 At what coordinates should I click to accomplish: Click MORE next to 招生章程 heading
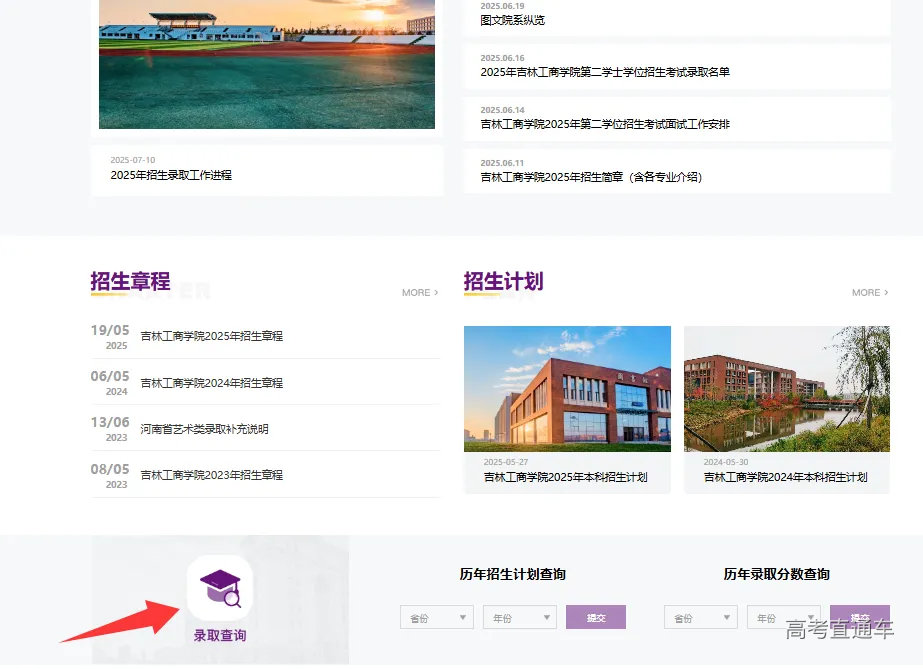click(419, 292)
